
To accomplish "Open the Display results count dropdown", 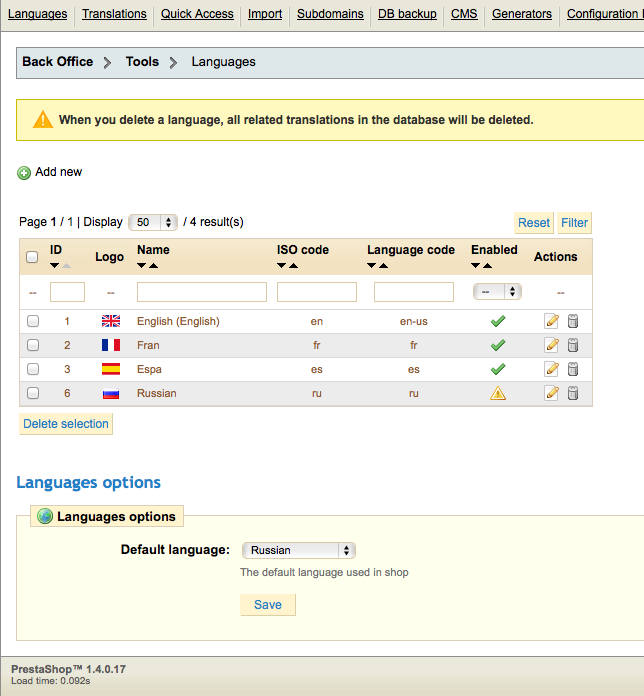I will pyautogui.click(x=153, y=222).
